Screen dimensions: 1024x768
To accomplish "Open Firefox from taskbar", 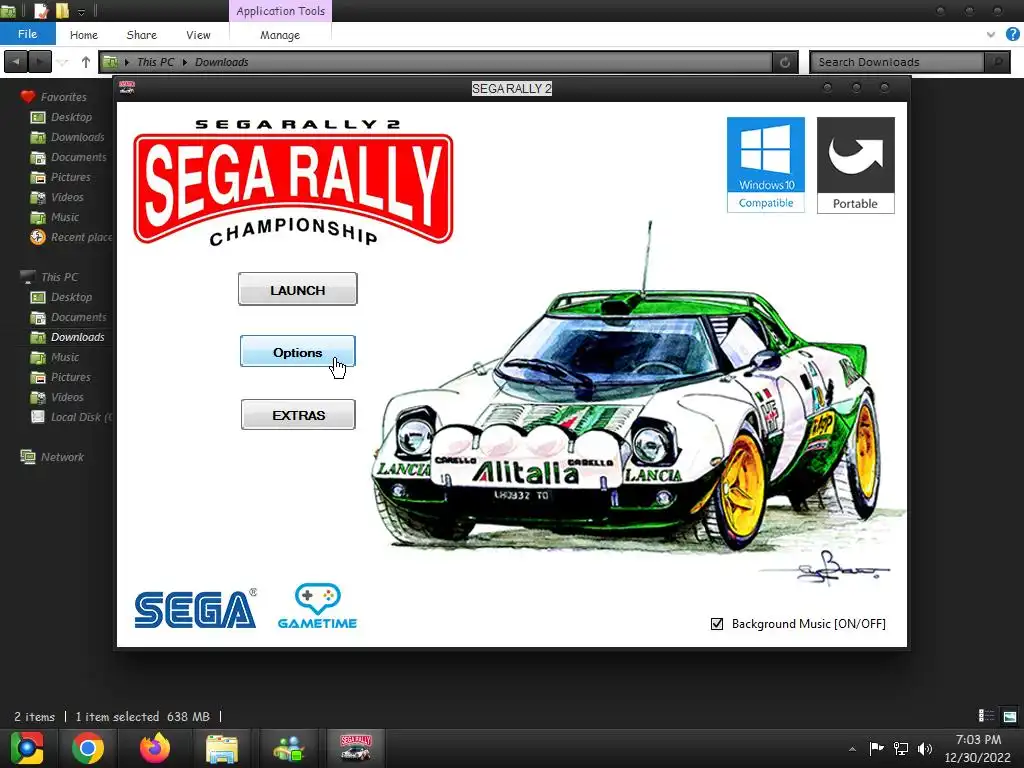I will click(x=155, y=748).
